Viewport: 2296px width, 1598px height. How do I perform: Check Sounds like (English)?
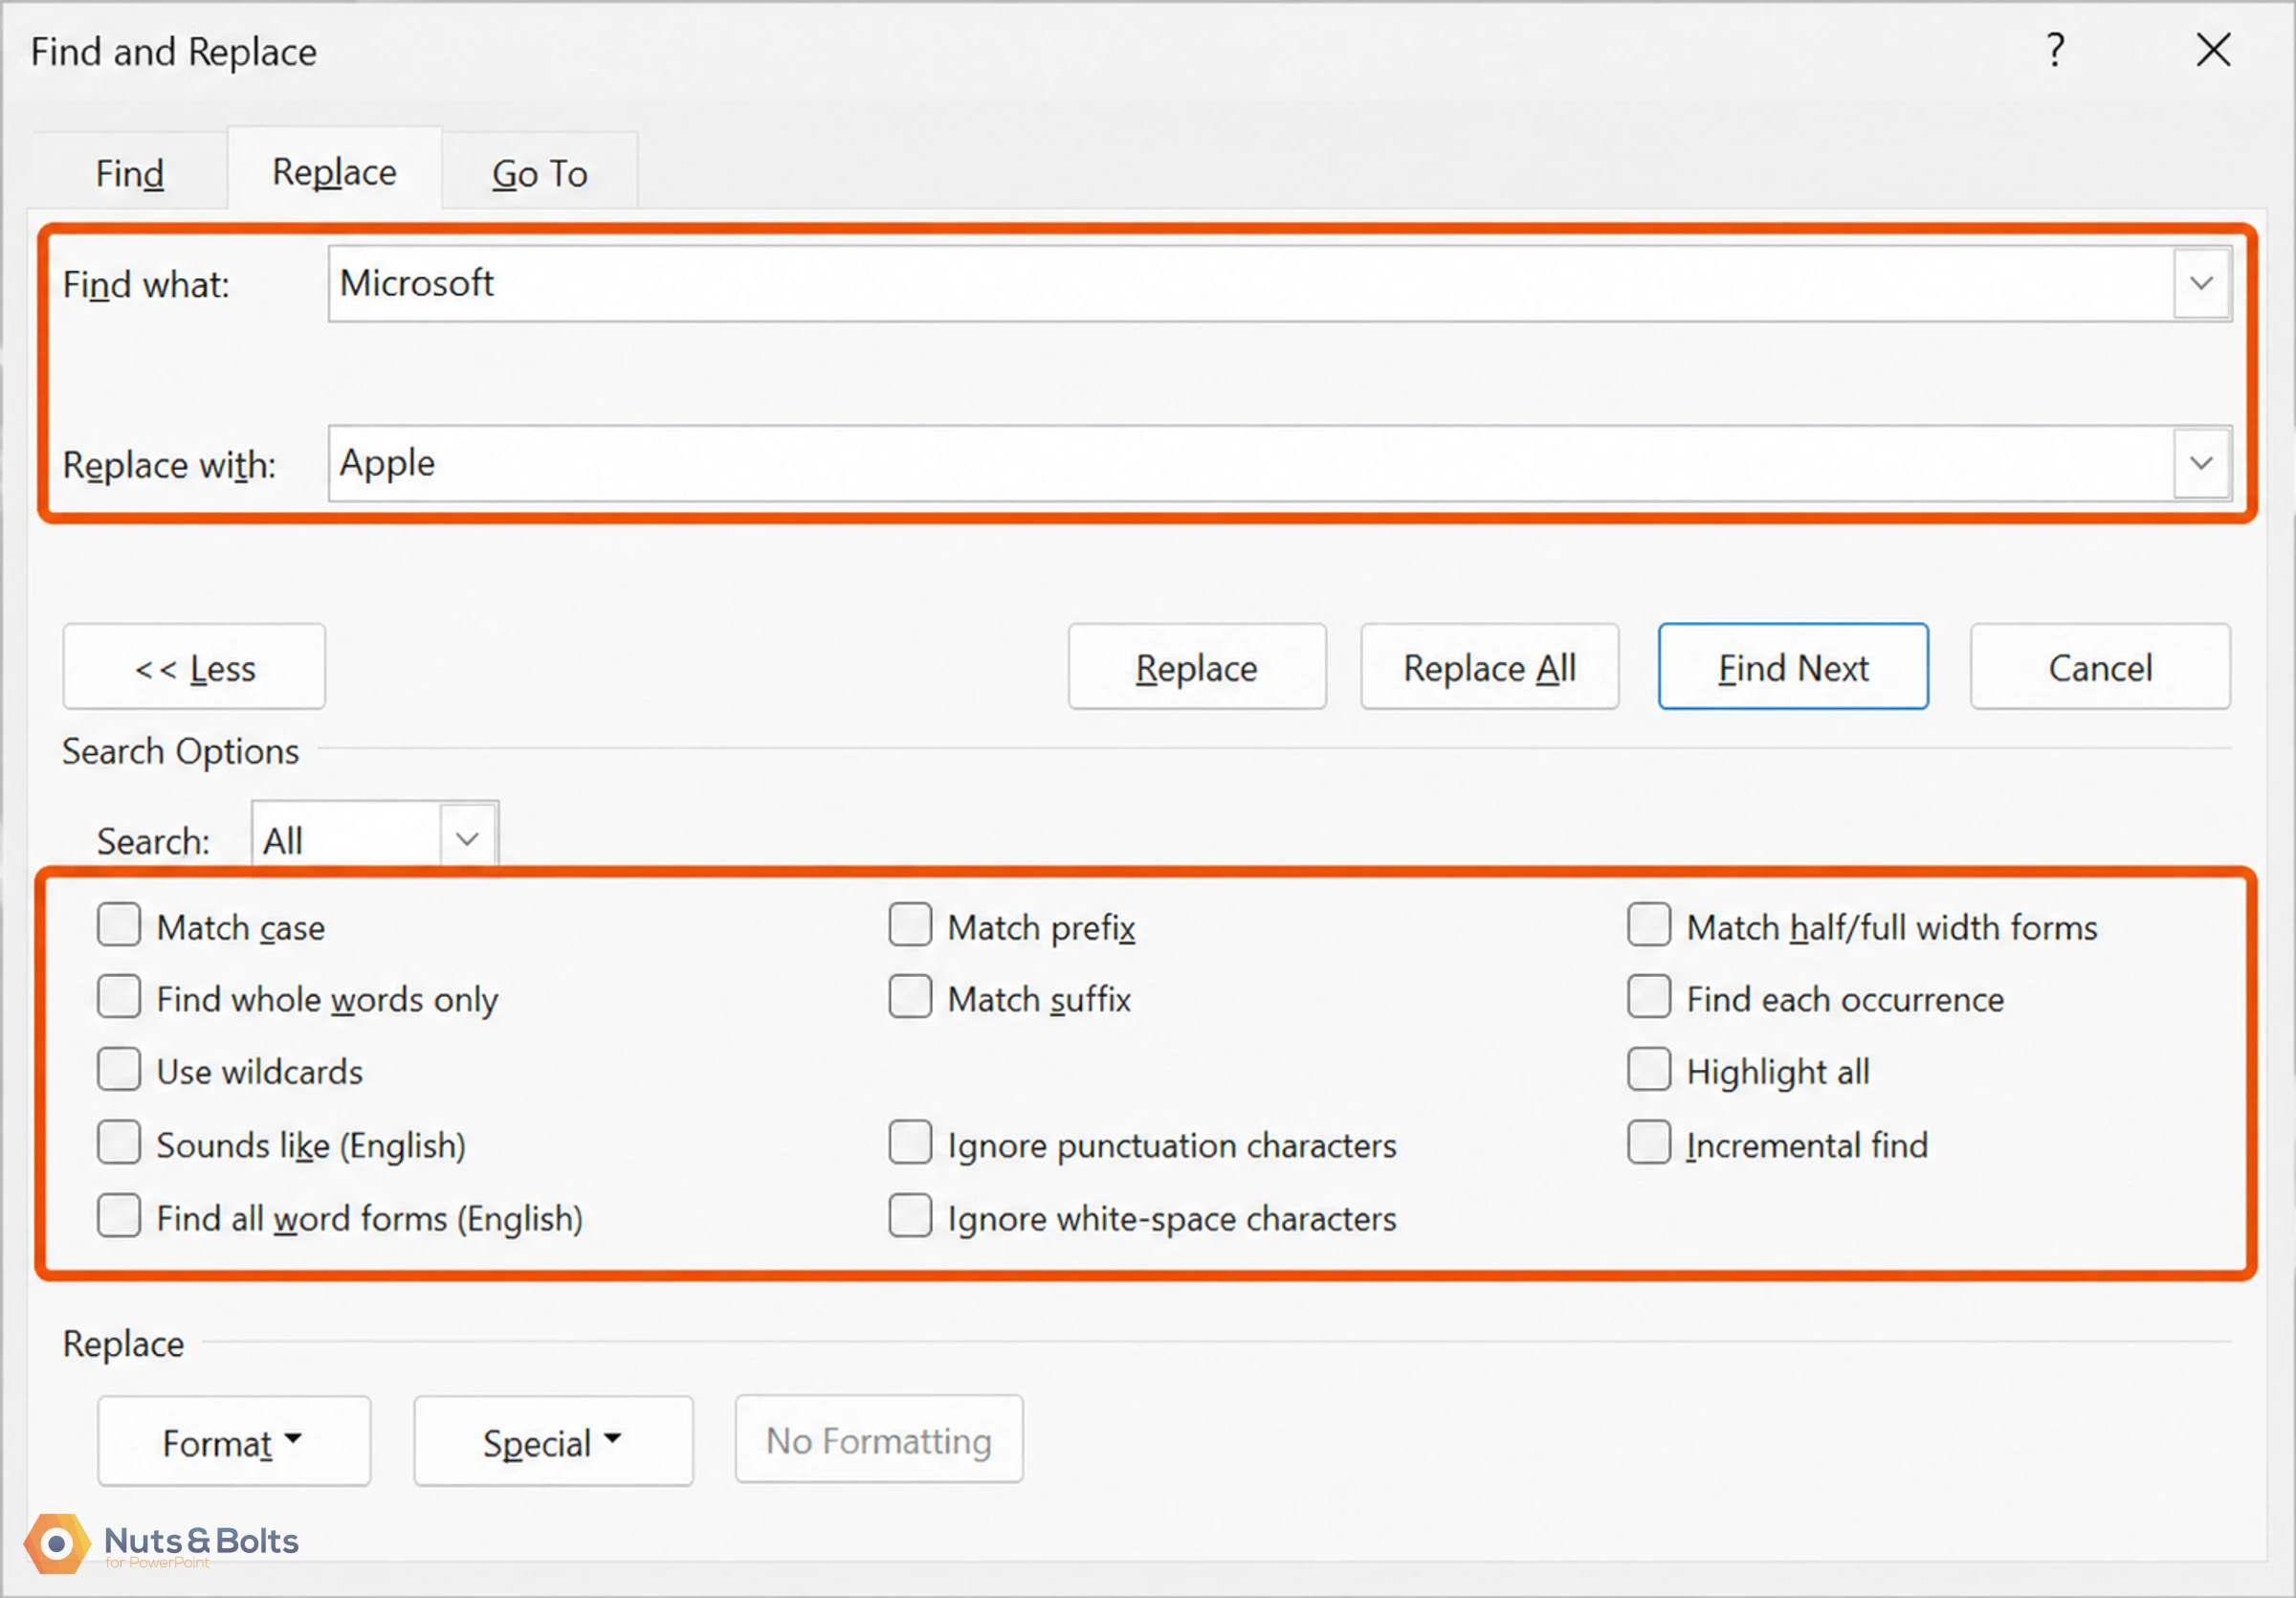coord(119,1142)
